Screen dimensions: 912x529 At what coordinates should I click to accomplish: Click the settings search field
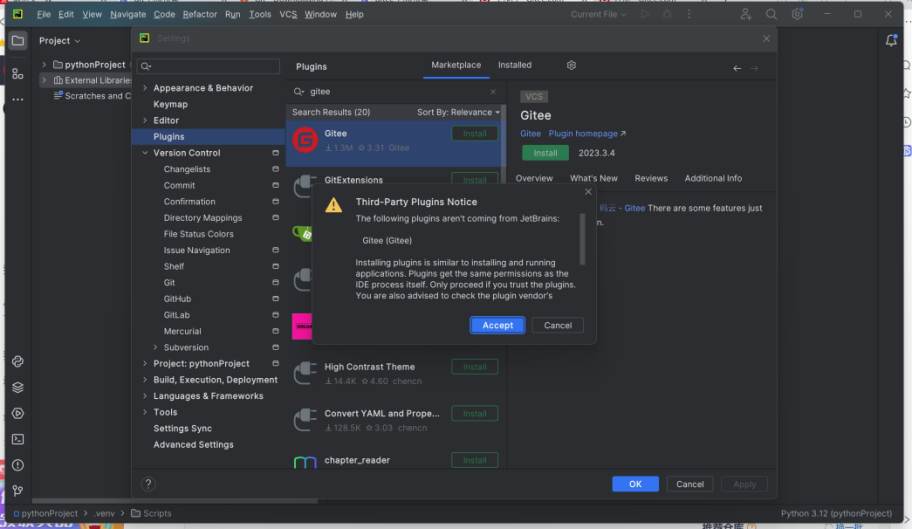pyautogui.click(x=208, y=66)
